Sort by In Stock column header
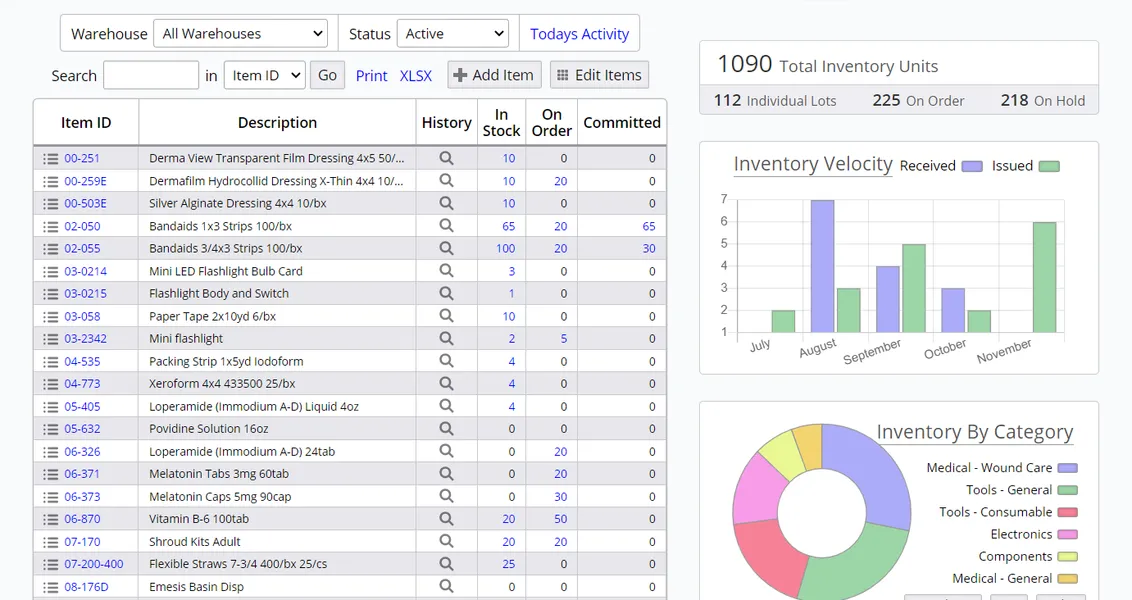The width and height of the screenshot is (1132, 600). coord(501,123)
